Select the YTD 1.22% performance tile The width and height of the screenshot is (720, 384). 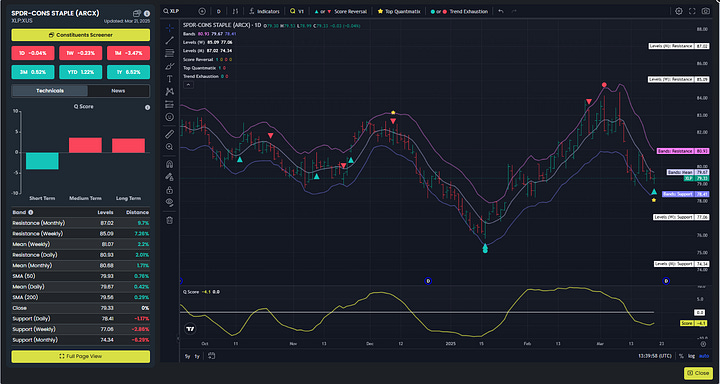80,72
